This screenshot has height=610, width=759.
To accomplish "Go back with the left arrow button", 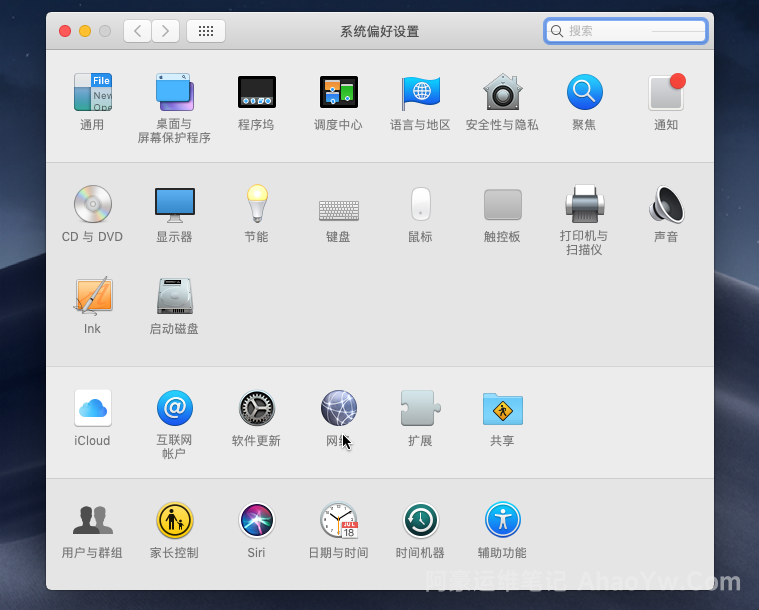I will tap(137, 31).
